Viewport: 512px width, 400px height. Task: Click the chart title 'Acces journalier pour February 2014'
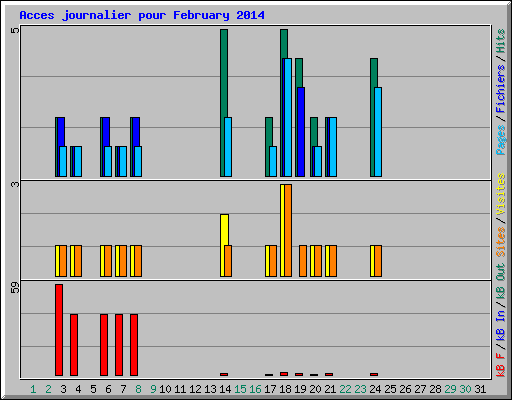(142, 15)
